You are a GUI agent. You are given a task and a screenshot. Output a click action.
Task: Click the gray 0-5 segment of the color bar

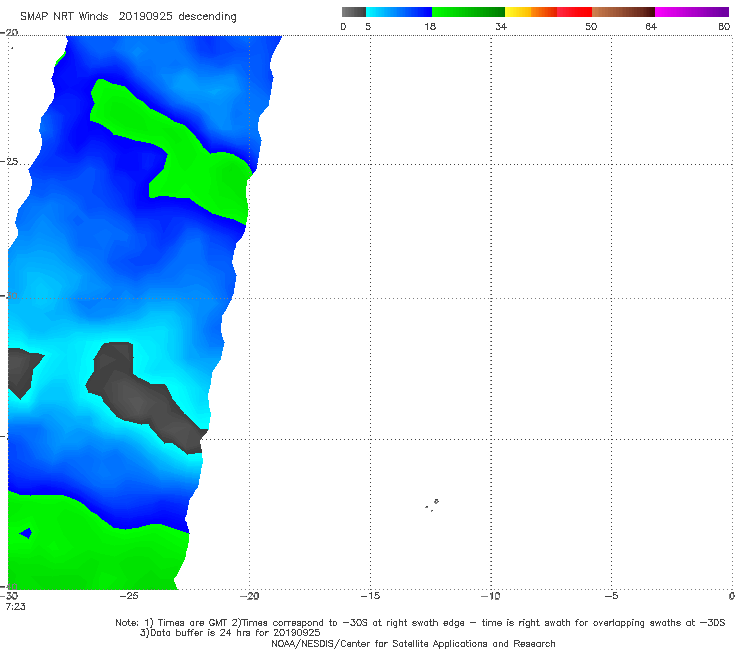(354, 12)
